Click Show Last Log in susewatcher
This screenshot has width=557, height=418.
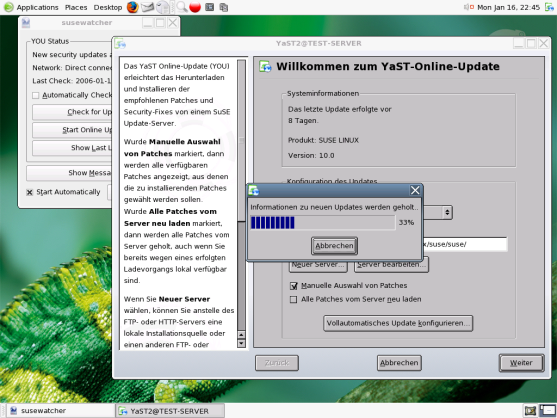(x=72, y=148)
